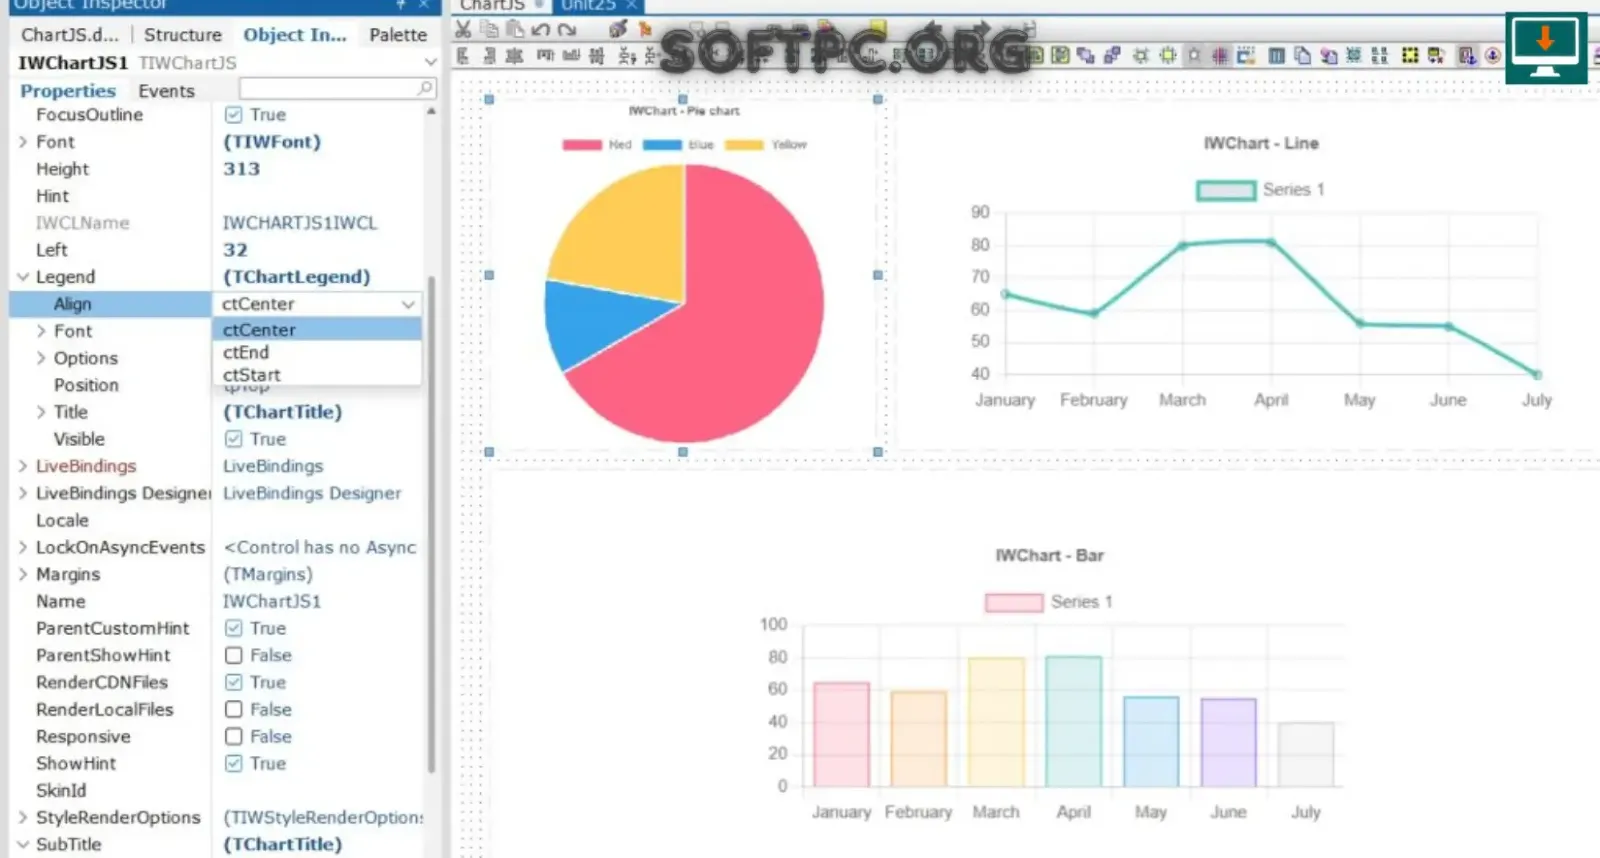Select the Name property row
This screenshot has width=1600, height=858.
tap(217, 601)
